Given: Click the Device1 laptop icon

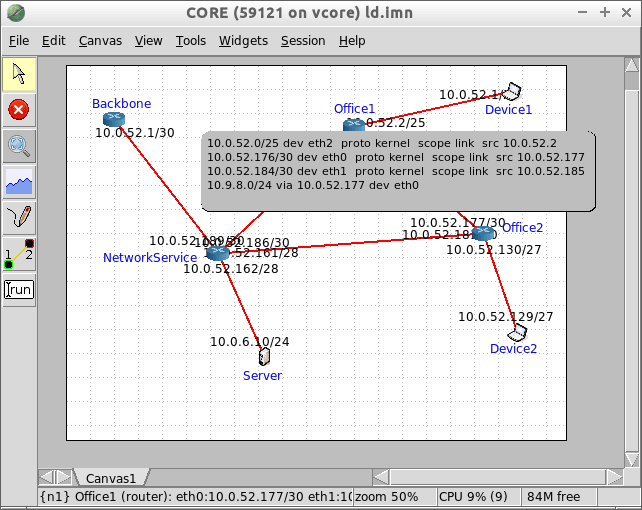Looking at the screenshot, I should pos(512,91).
